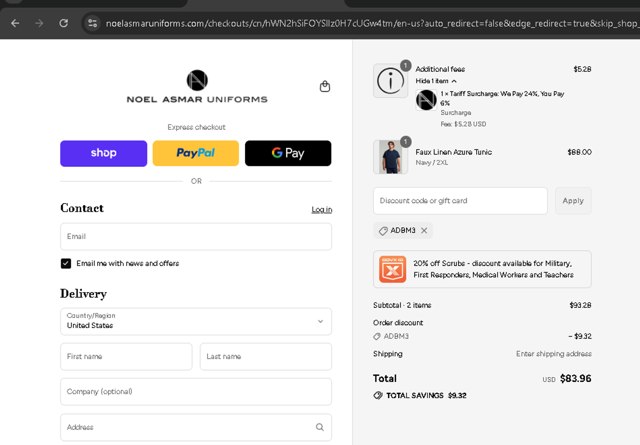Choose PayPal express checkout
The height and width of the screenshot is (445, 640).
[196, 153]
